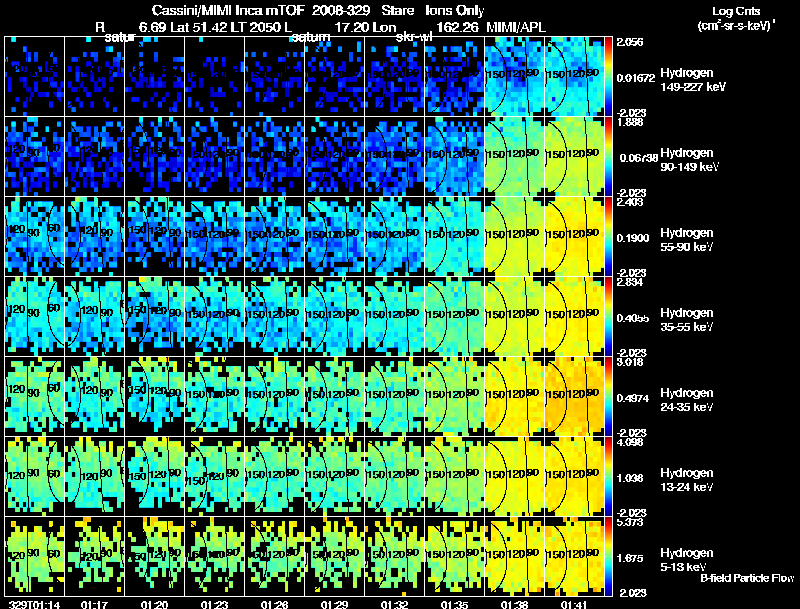
Task: Click the color bar for 24-35 keV row
Action: point(608,396)
